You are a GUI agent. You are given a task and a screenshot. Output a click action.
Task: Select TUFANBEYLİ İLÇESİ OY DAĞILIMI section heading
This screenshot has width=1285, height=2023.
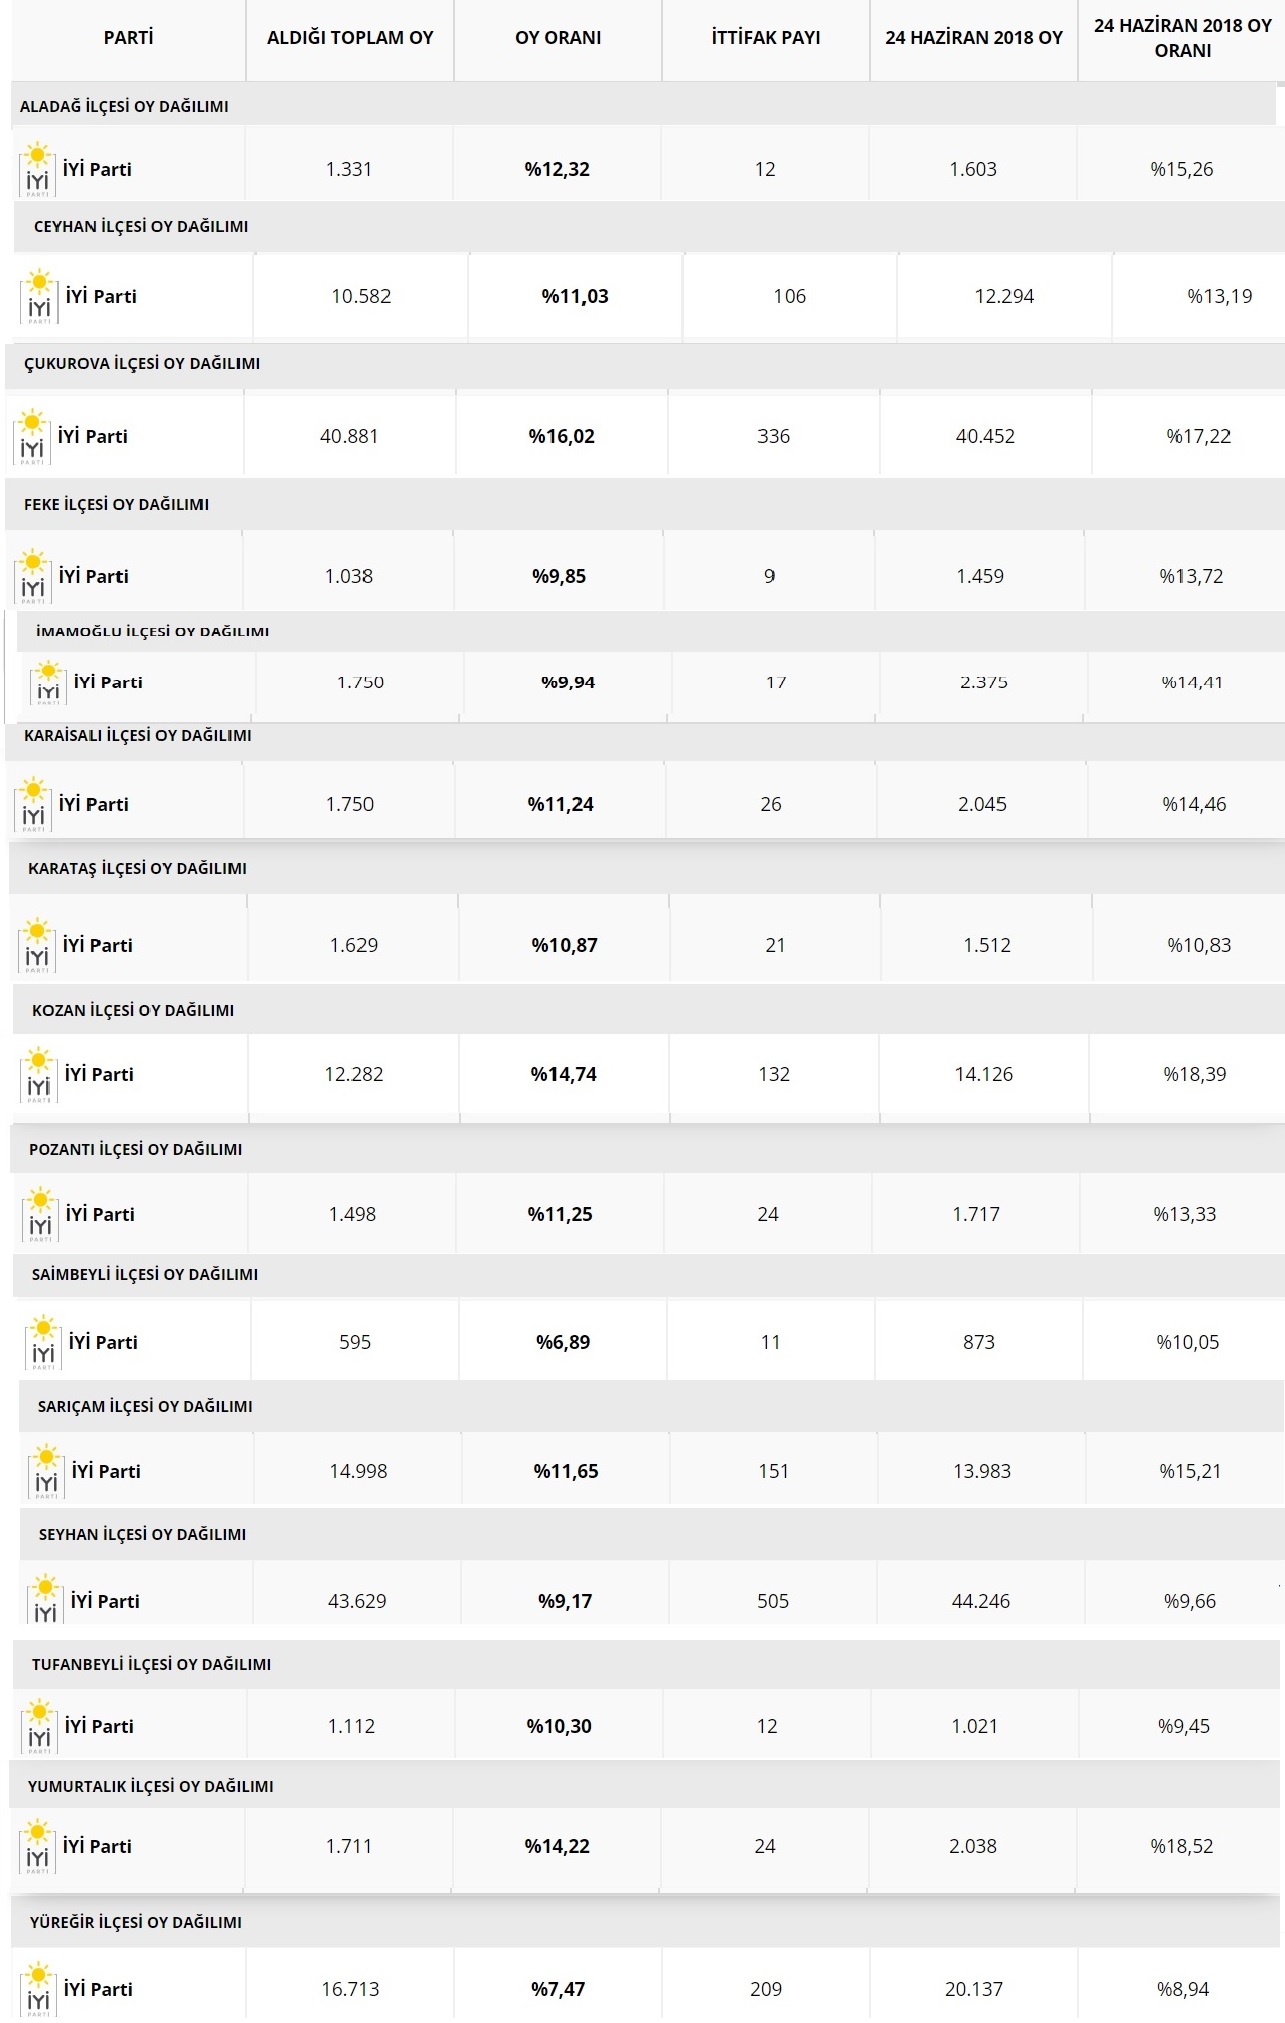[151, 1664]
